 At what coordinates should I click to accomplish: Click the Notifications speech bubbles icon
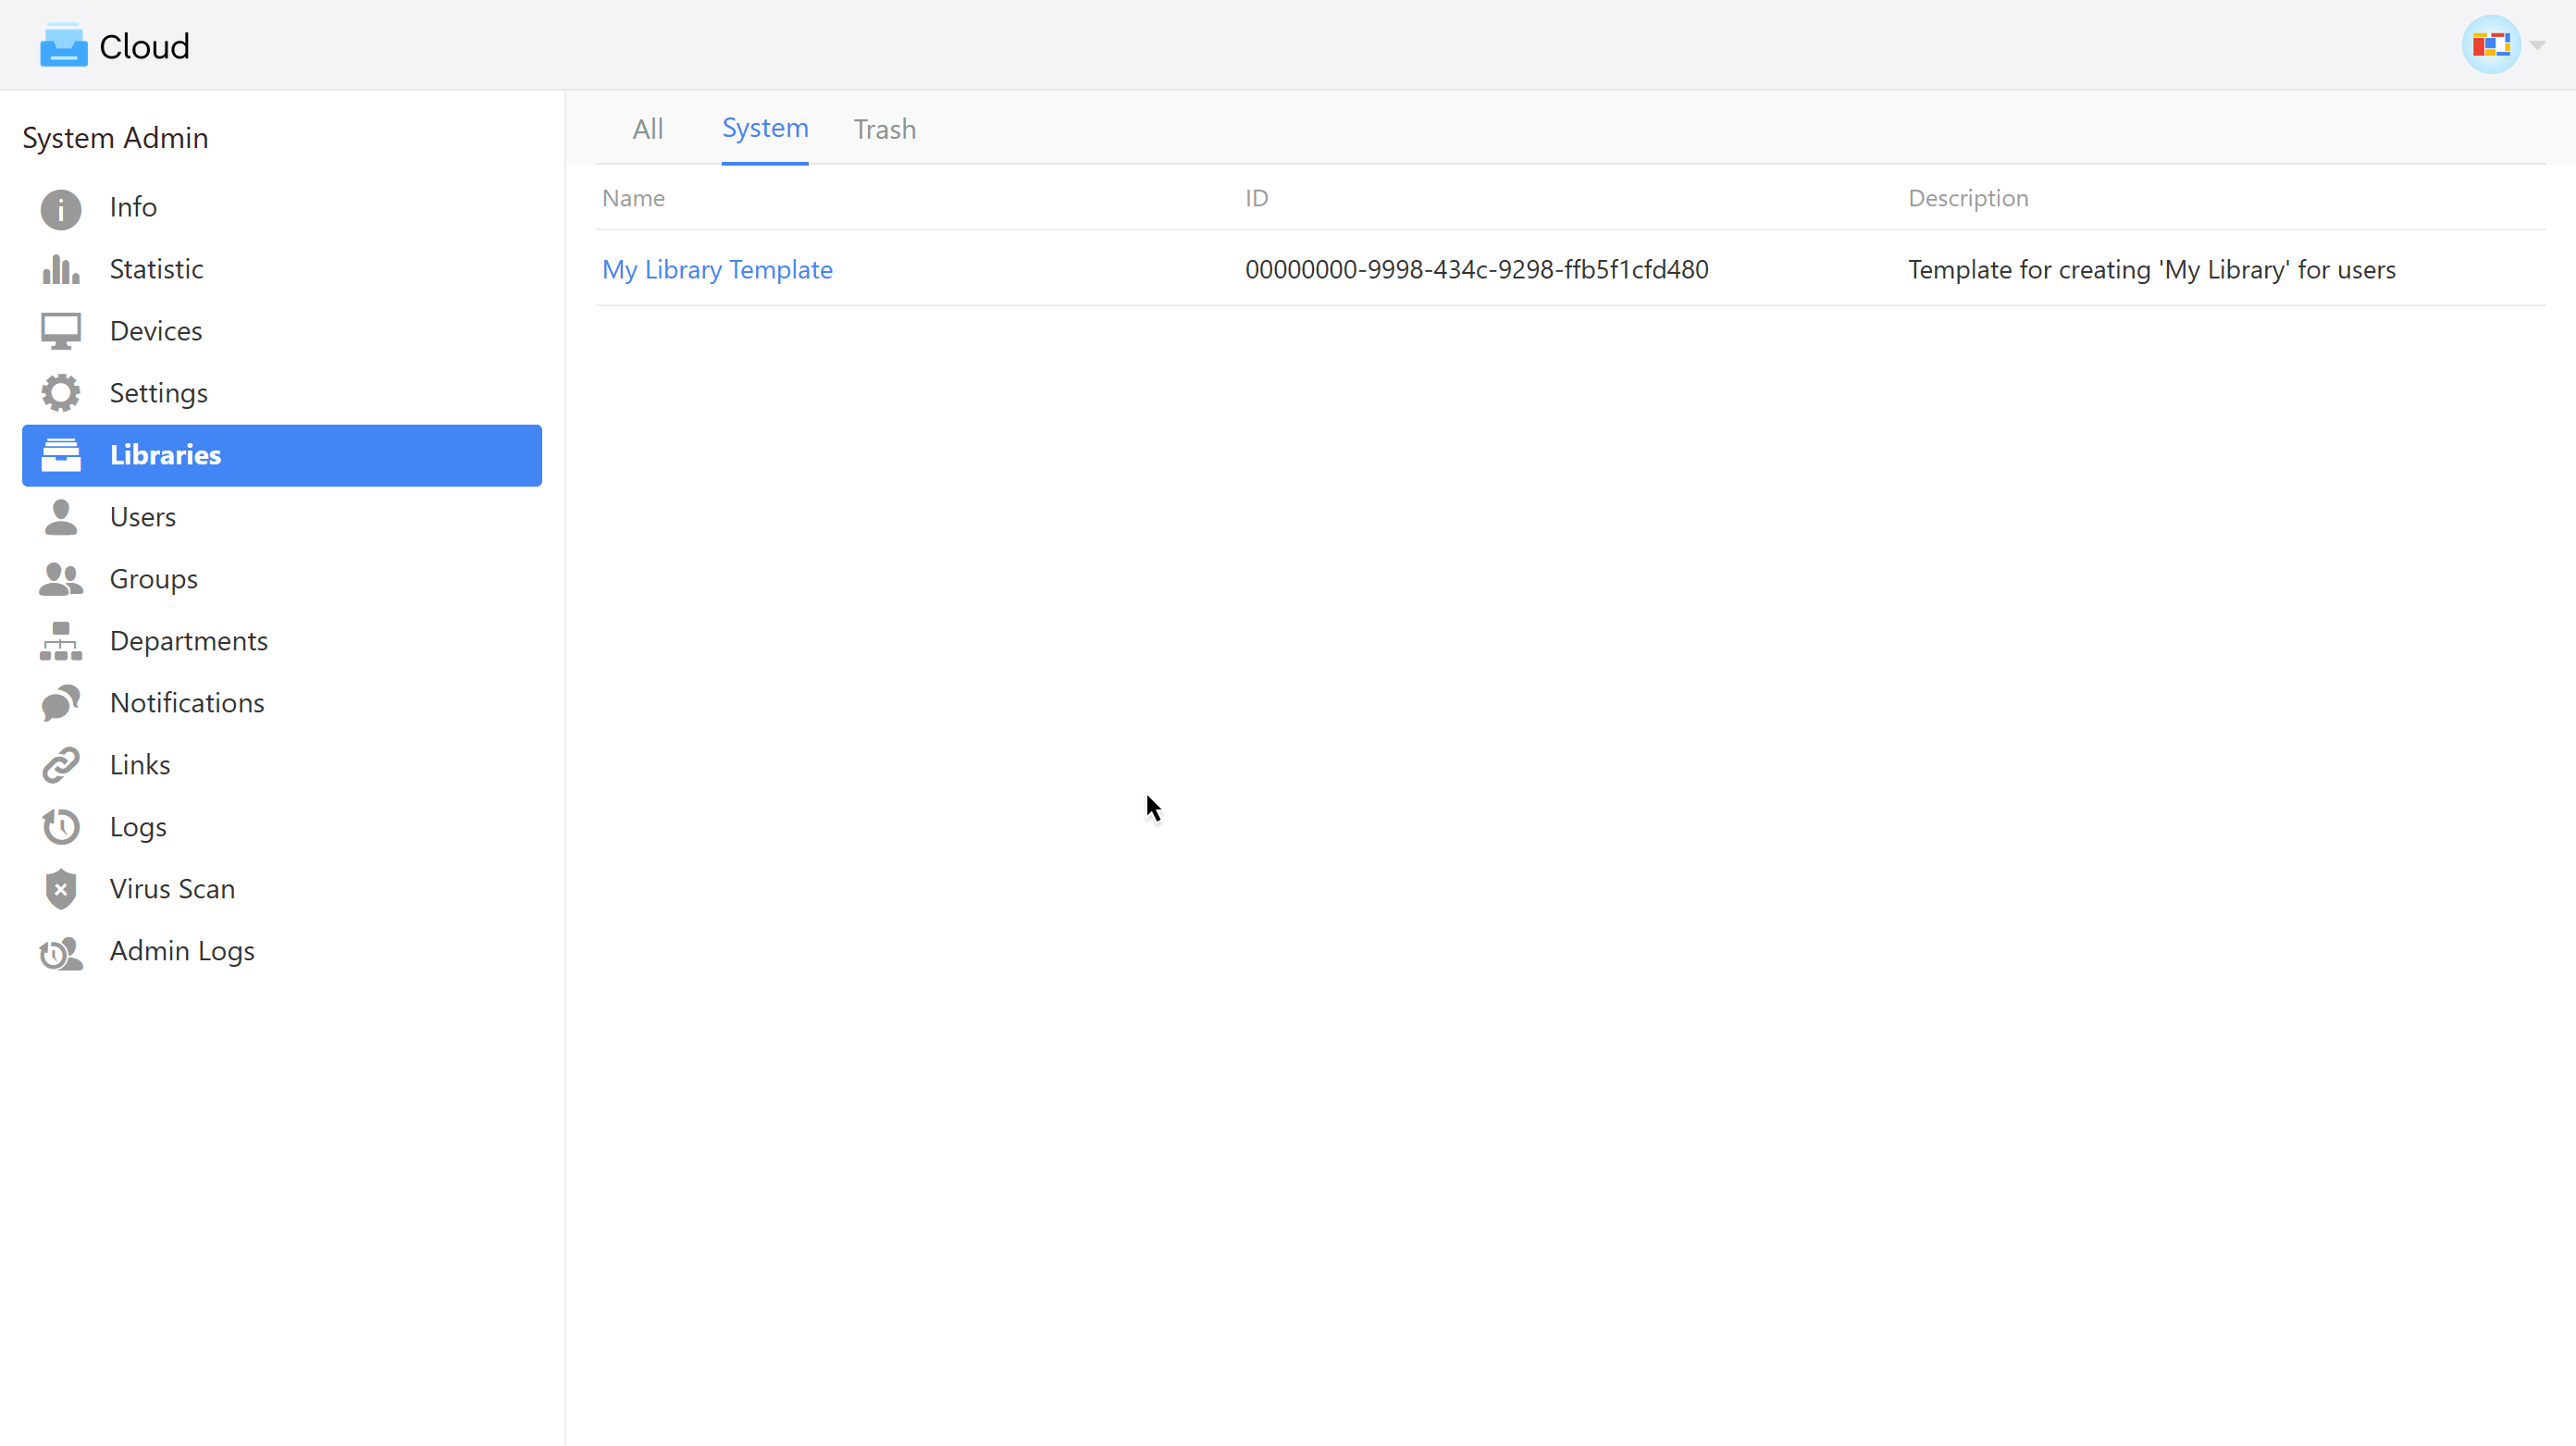(x=61, y=703)
